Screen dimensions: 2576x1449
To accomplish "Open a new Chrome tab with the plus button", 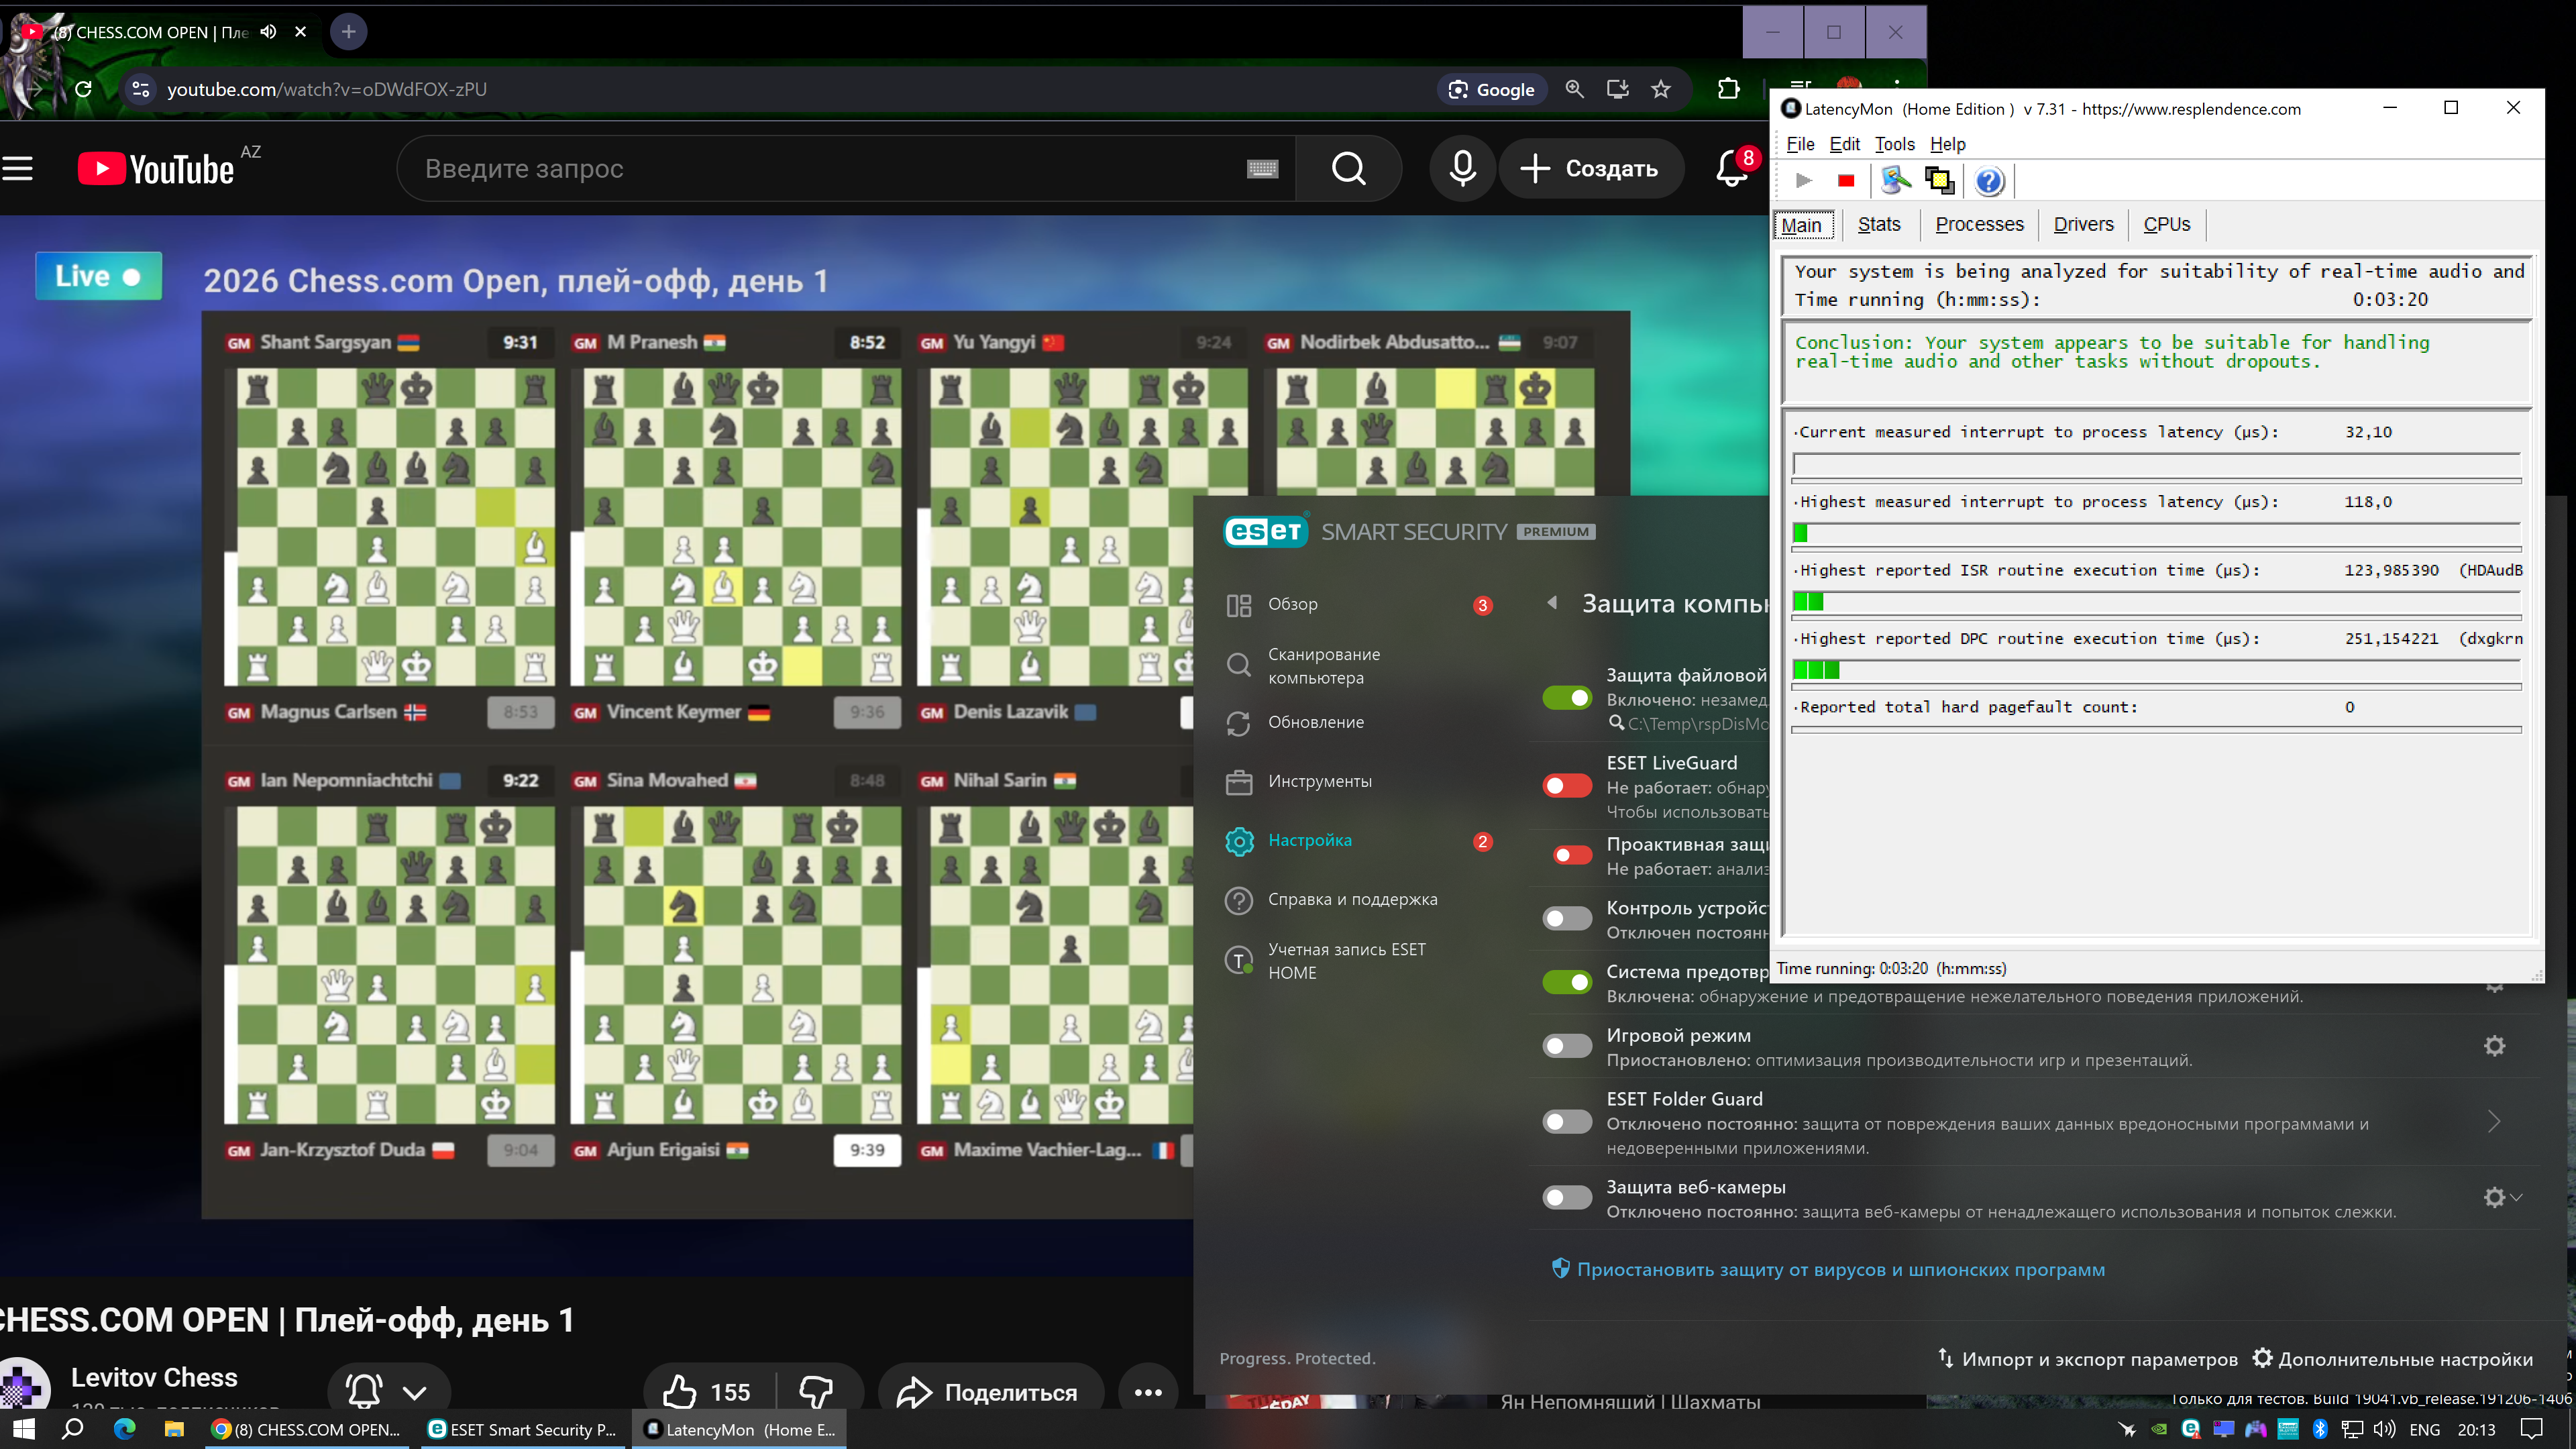I will point(348,32).
